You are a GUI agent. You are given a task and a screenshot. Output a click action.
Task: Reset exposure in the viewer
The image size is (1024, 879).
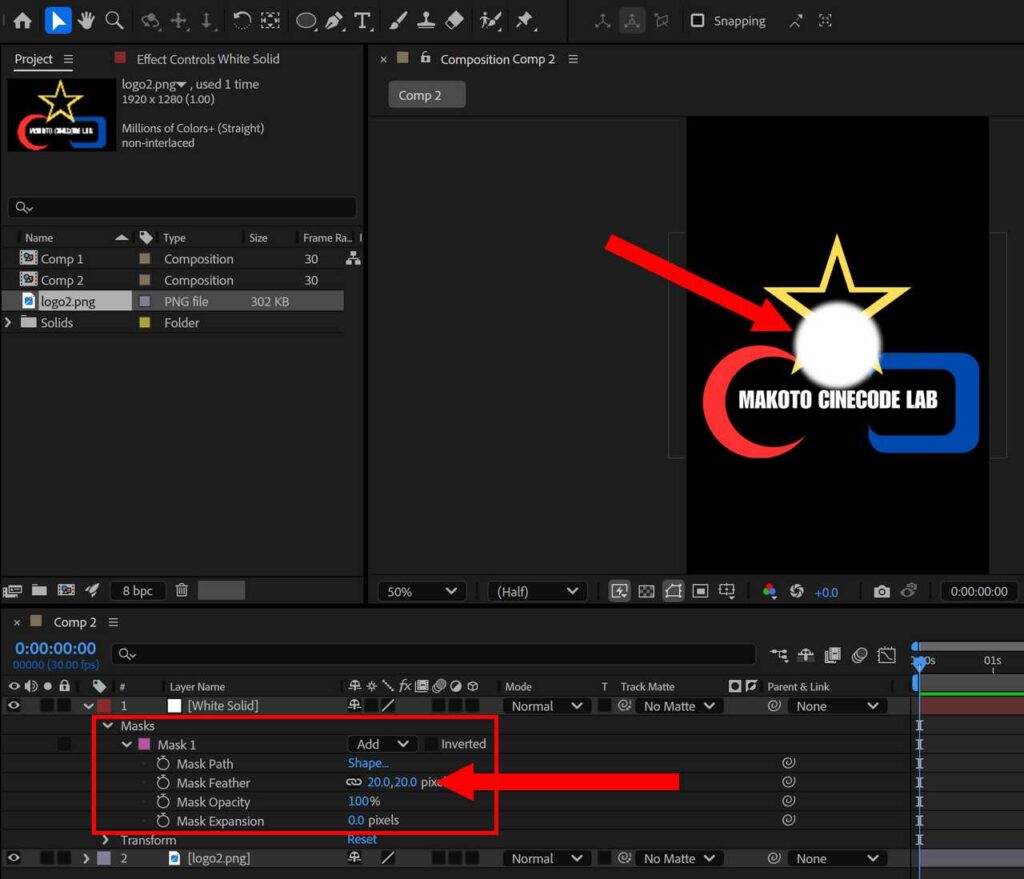click(797, 592)
